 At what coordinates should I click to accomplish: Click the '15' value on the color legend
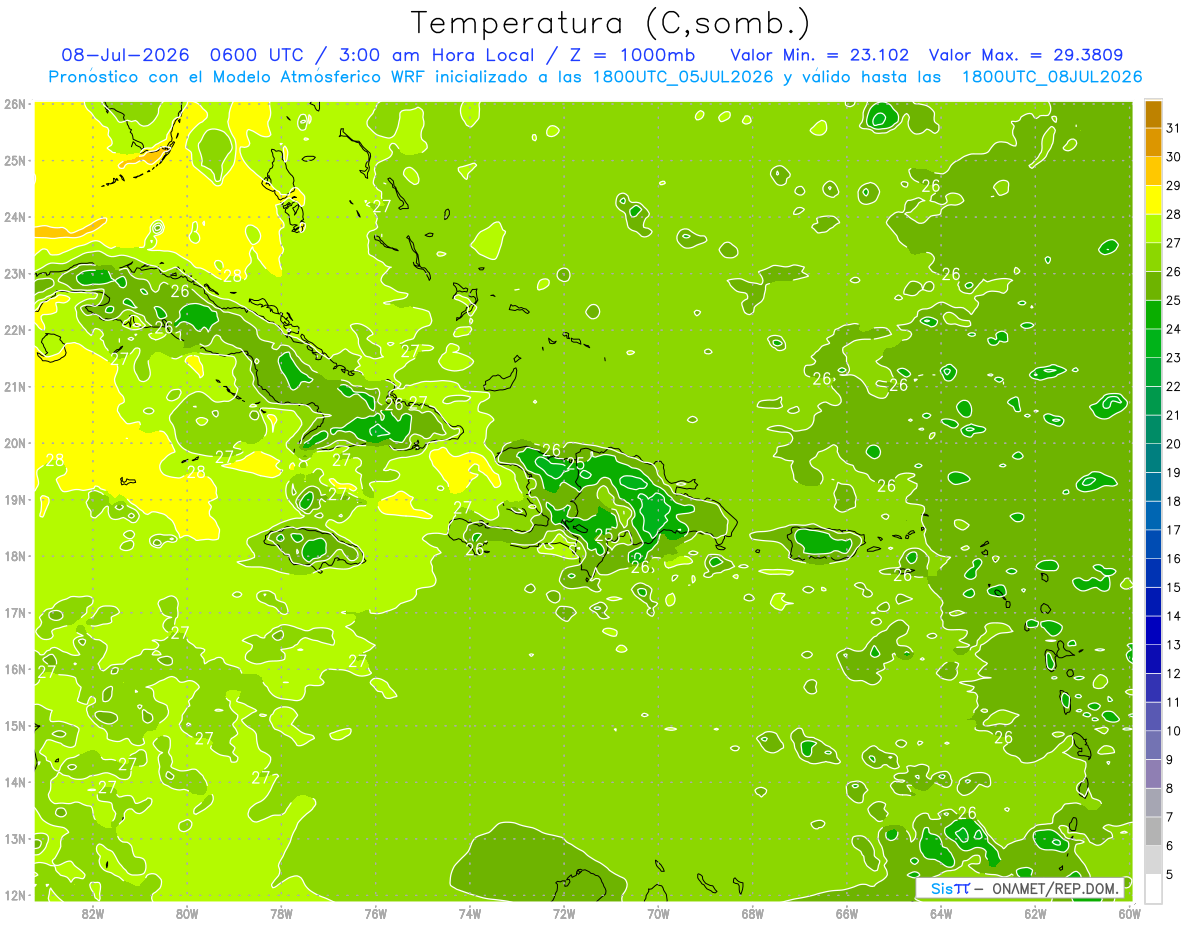tap(1174, 587)
